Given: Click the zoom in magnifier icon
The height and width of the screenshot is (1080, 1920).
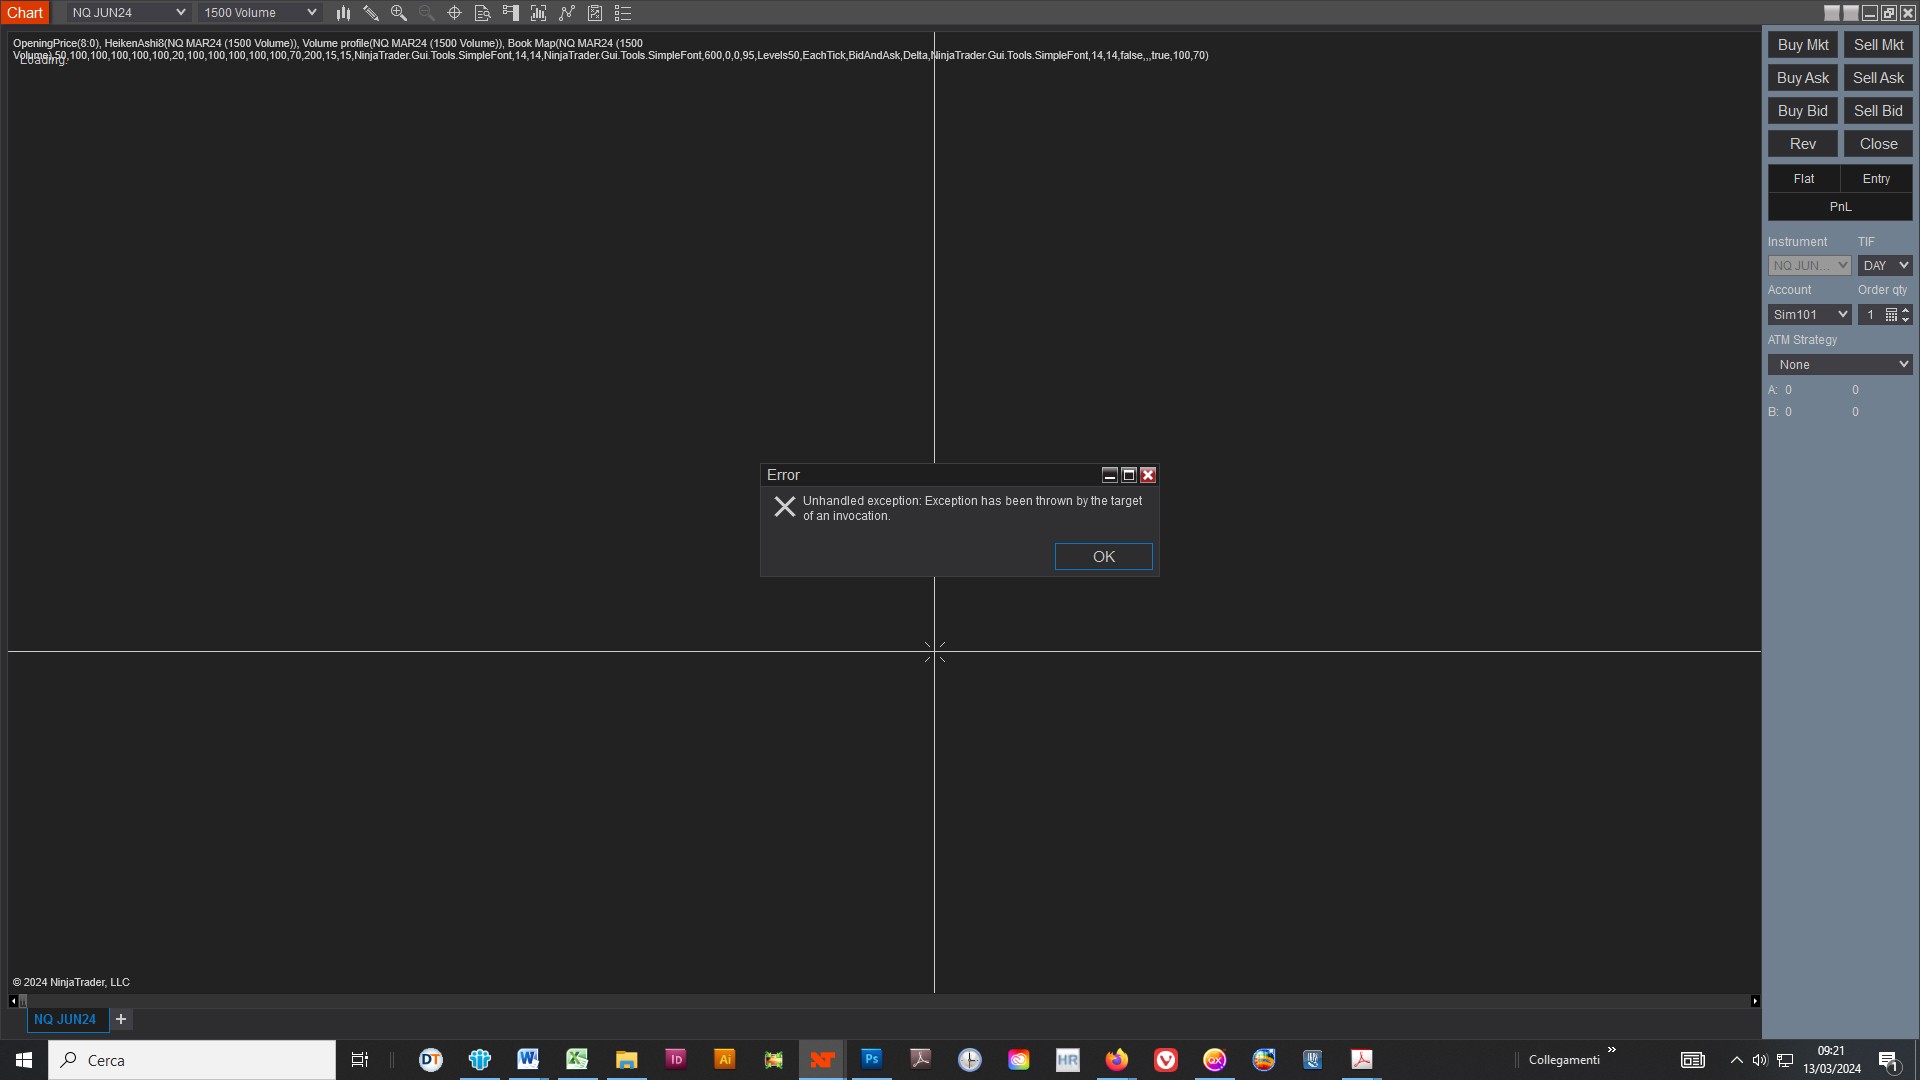Looking at the screenshot, I should (x=399, y=13).
